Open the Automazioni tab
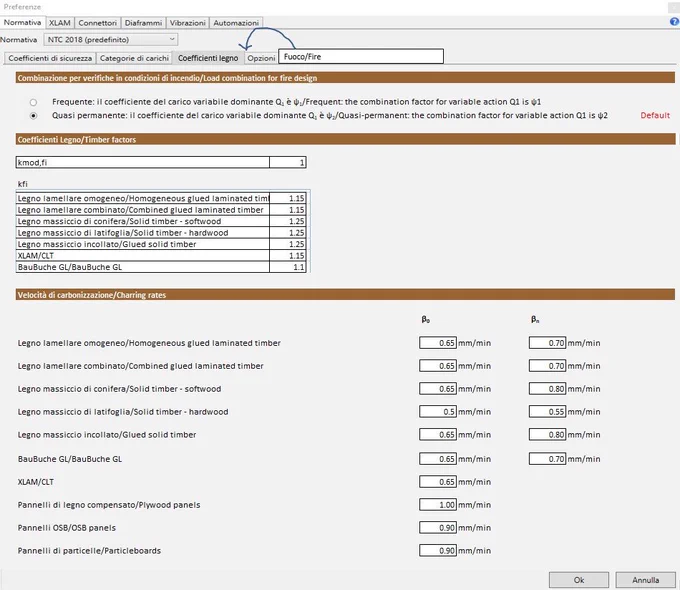The height and width of the screenshot is (590, 680). (236, 23)
